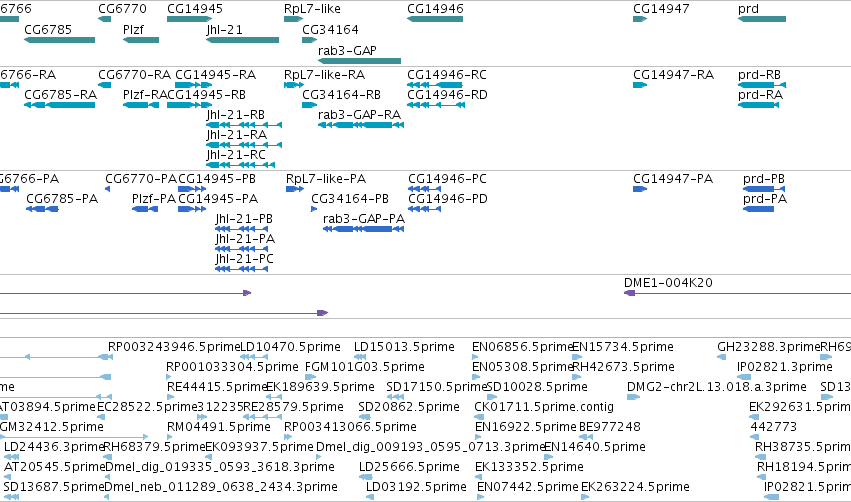The width and height of the screenshot is (851, 502).
Task: Click the prd-PB protein feature
Action: (764, 189)
